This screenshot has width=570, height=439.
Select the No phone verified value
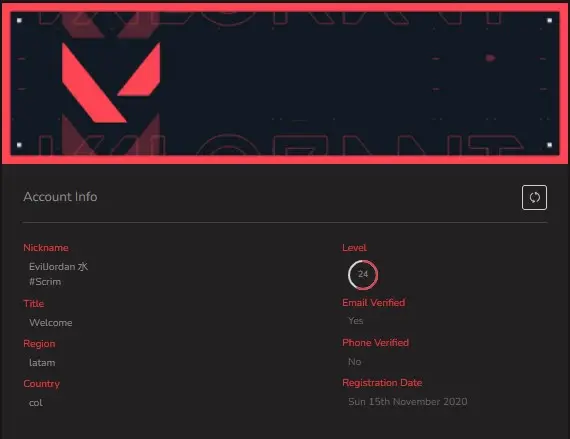coord(355,362)
